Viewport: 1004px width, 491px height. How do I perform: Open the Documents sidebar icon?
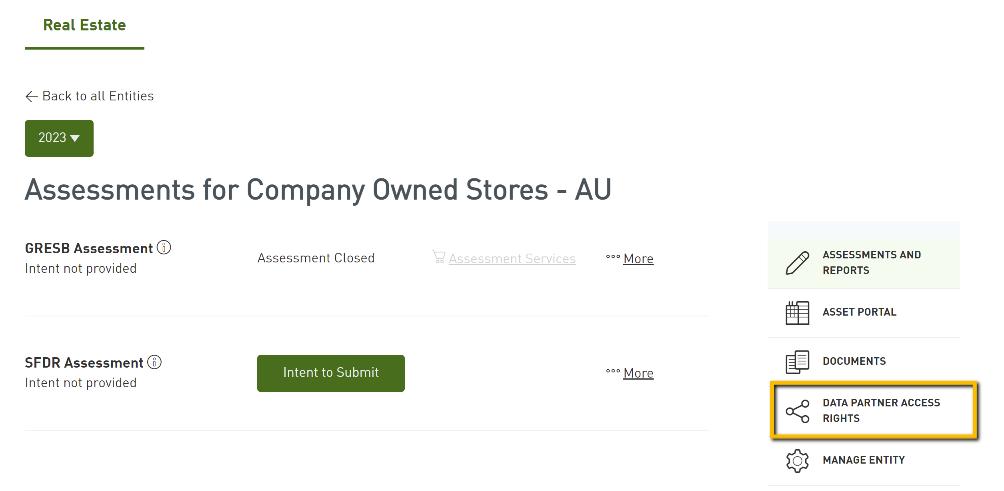[x=797, y=362]
